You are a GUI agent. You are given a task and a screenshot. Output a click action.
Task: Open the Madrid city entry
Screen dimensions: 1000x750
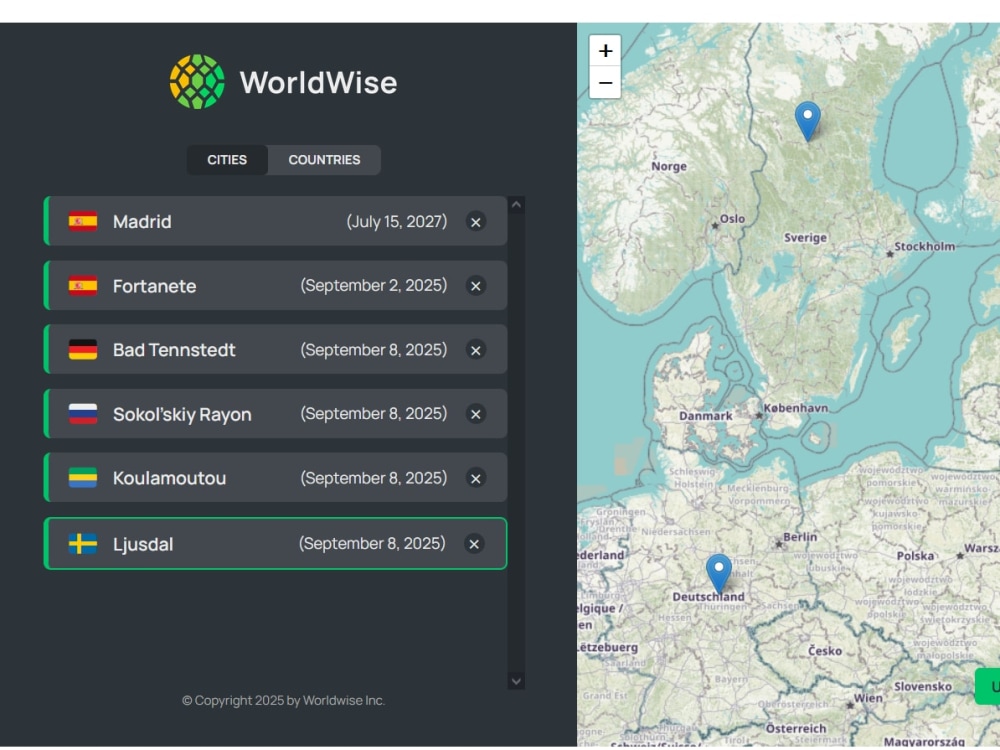pyautogui.click(x=276, y=221)
